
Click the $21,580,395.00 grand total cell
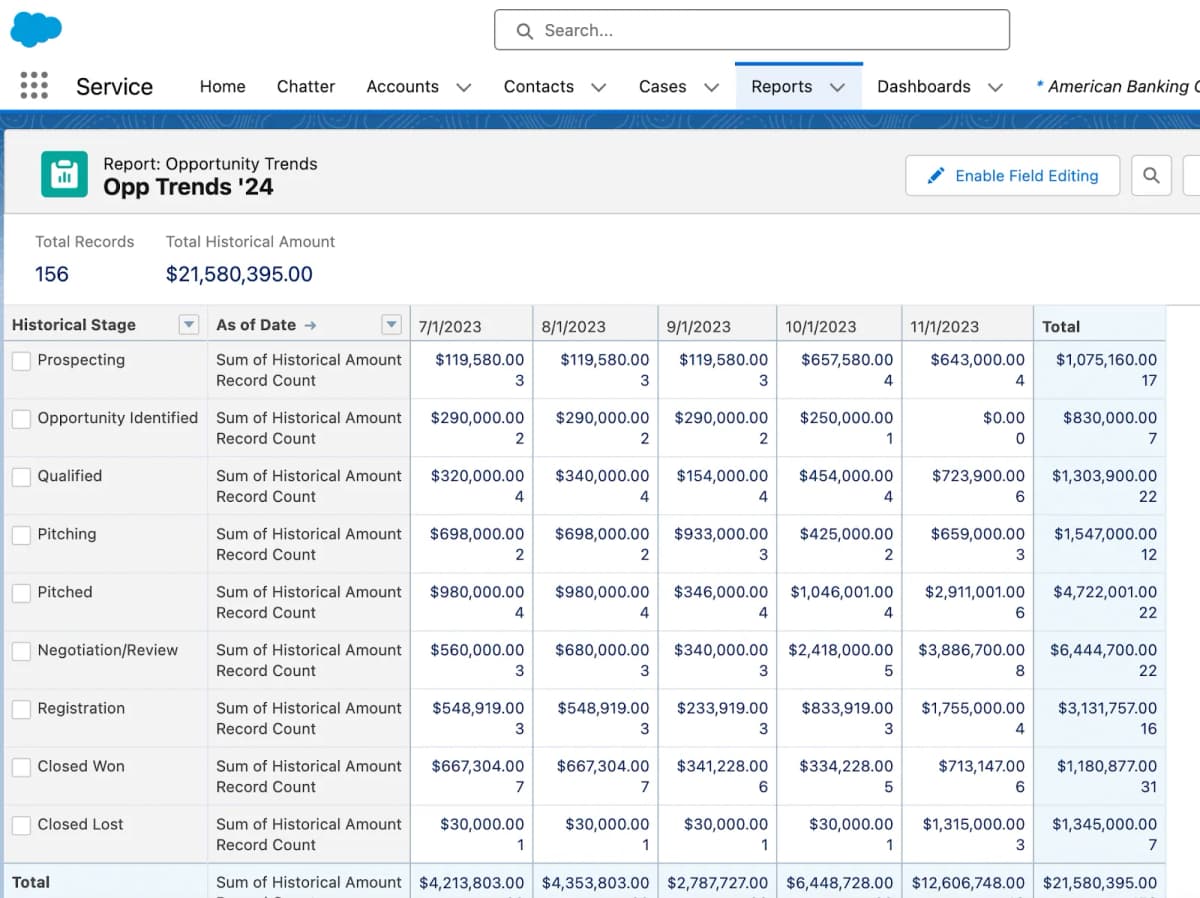click(x=1100, y=882)
